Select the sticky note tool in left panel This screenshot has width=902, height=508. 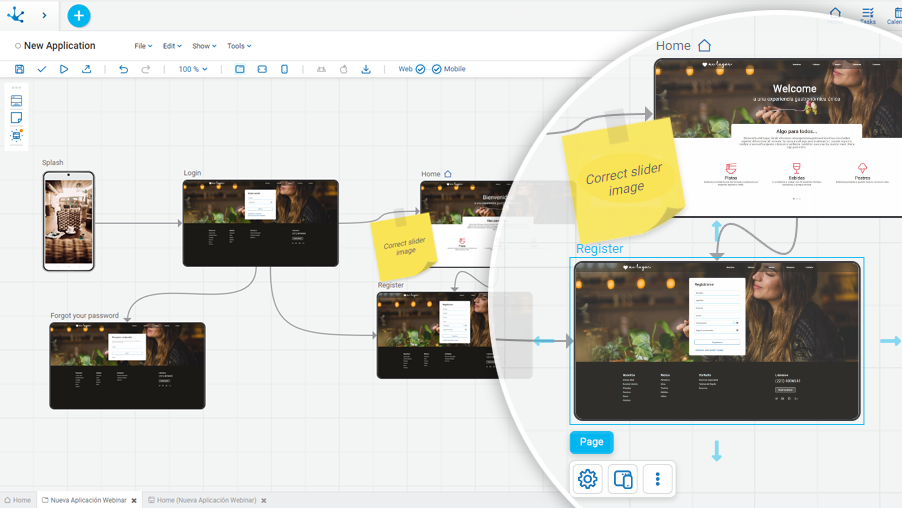click(x=16, y=118)
